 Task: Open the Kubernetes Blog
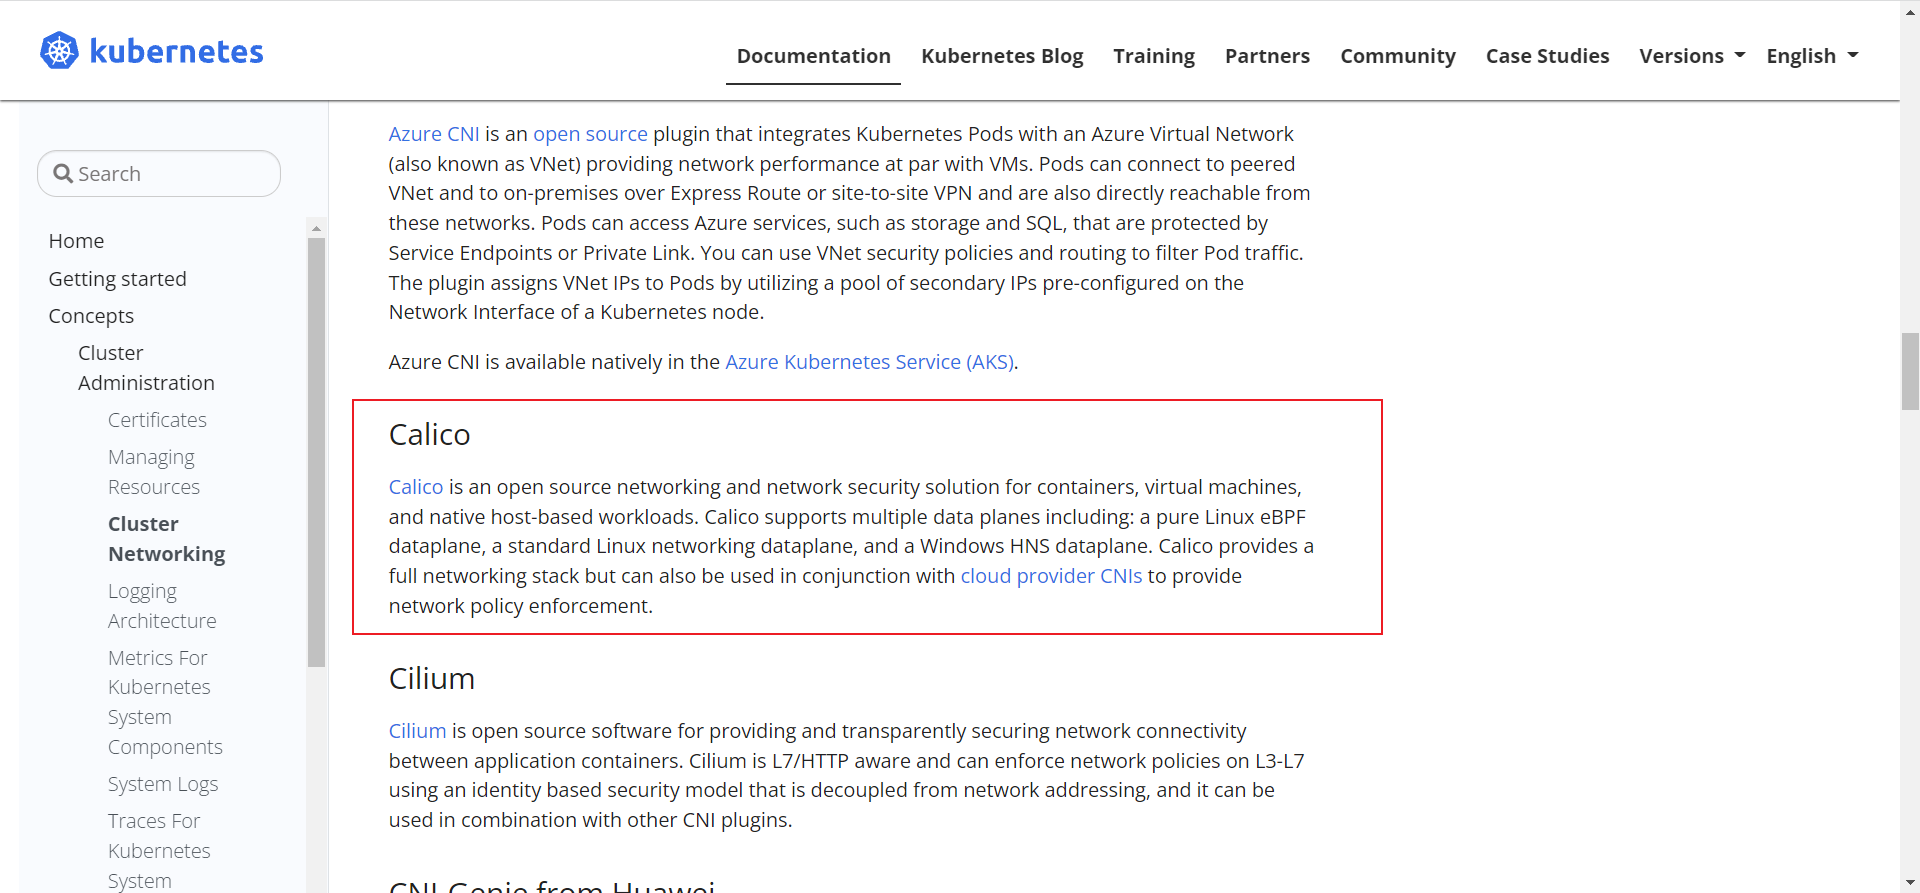tap(1002, 57)
